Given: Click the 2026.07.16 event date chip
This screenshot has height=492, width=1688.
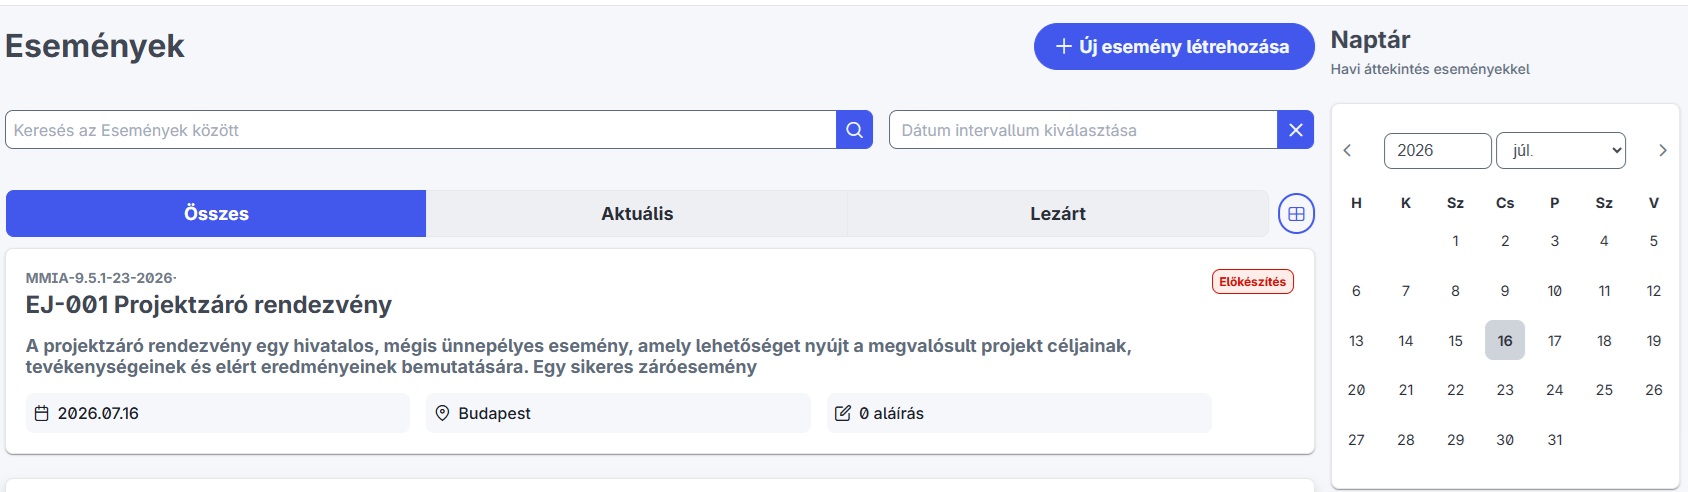Looking at the screenshot, I should click(217, 413).
